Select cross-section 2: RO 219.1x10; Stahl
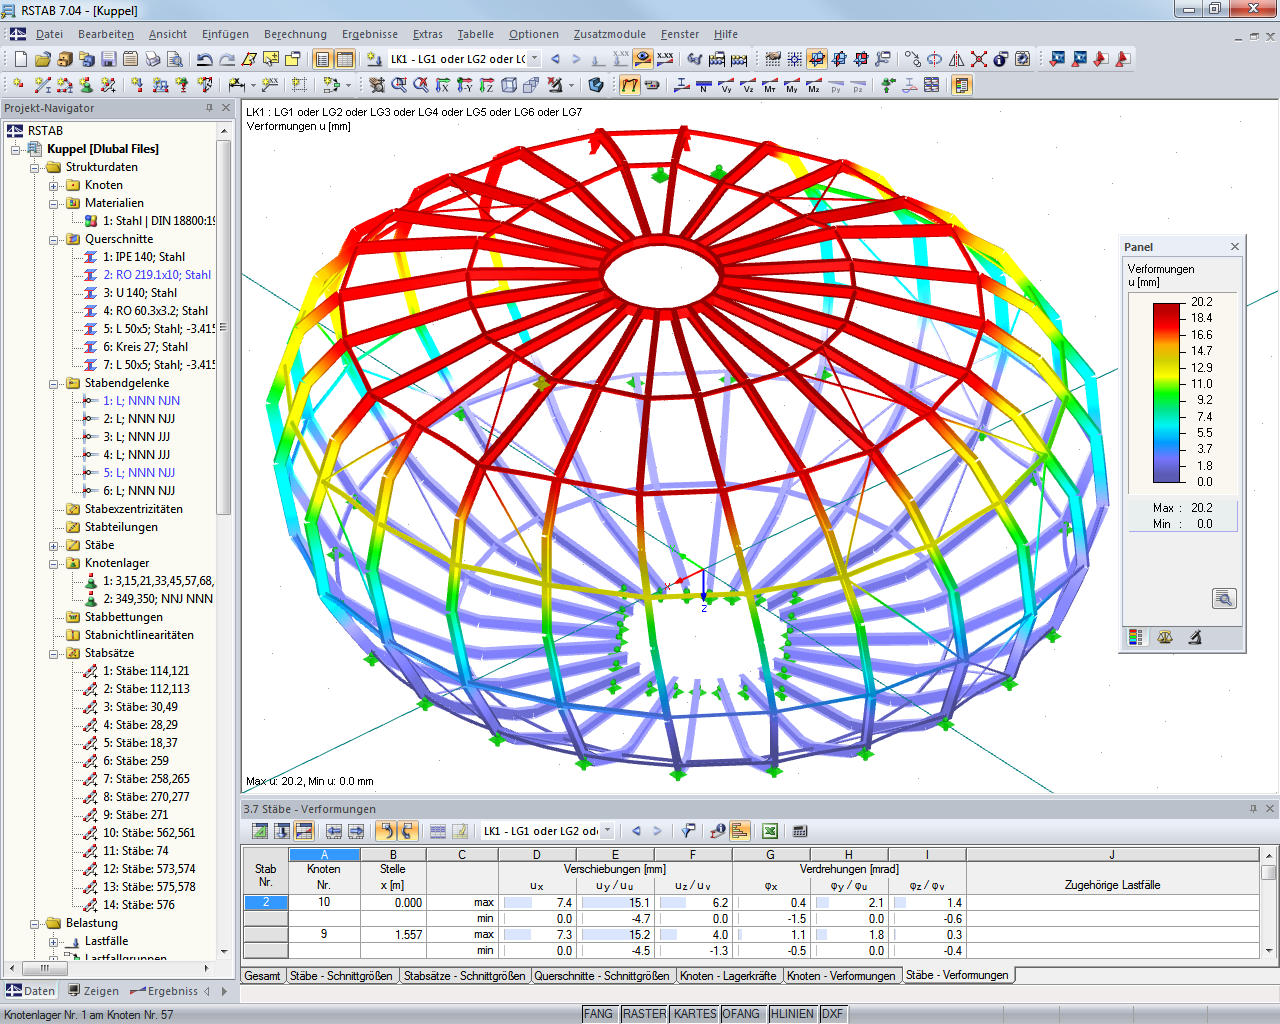This screenshot has height=1024, width=1280. [157, 275]
